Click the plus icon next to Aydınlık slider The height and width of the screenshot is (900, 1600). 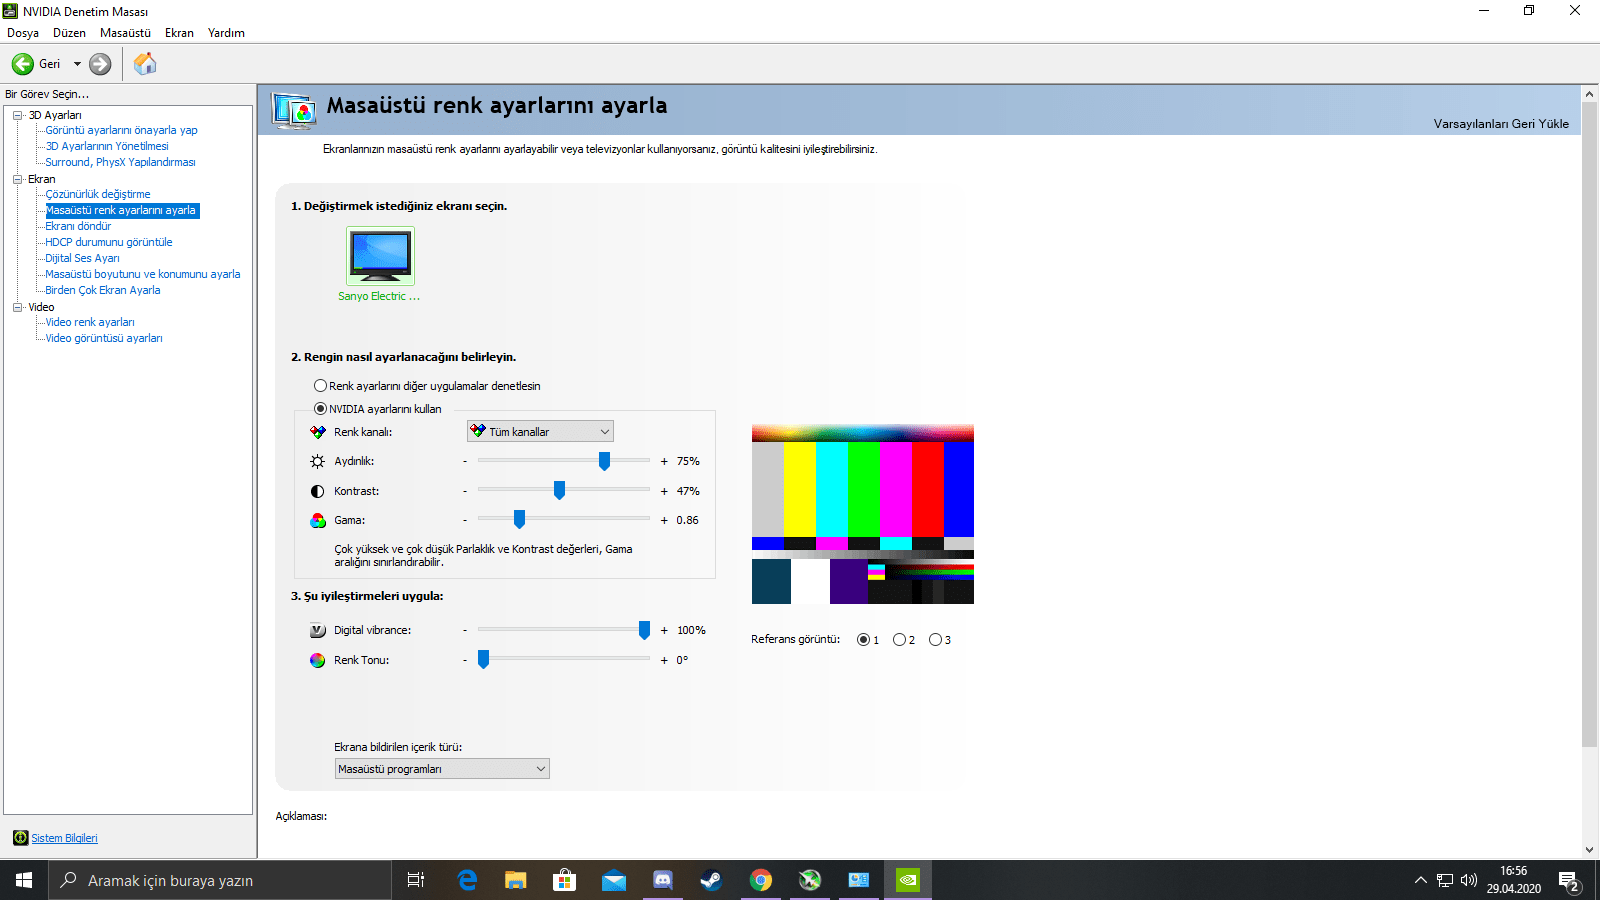coord(664,461)
